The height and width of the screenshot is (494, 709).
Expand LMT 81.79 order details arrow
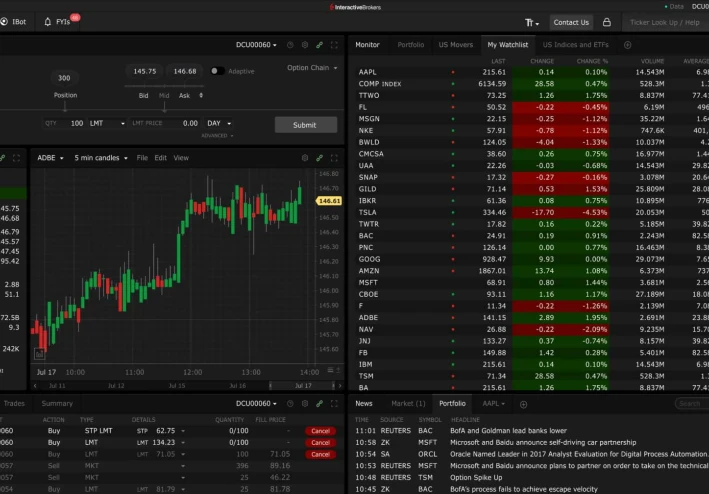point(183,489)
